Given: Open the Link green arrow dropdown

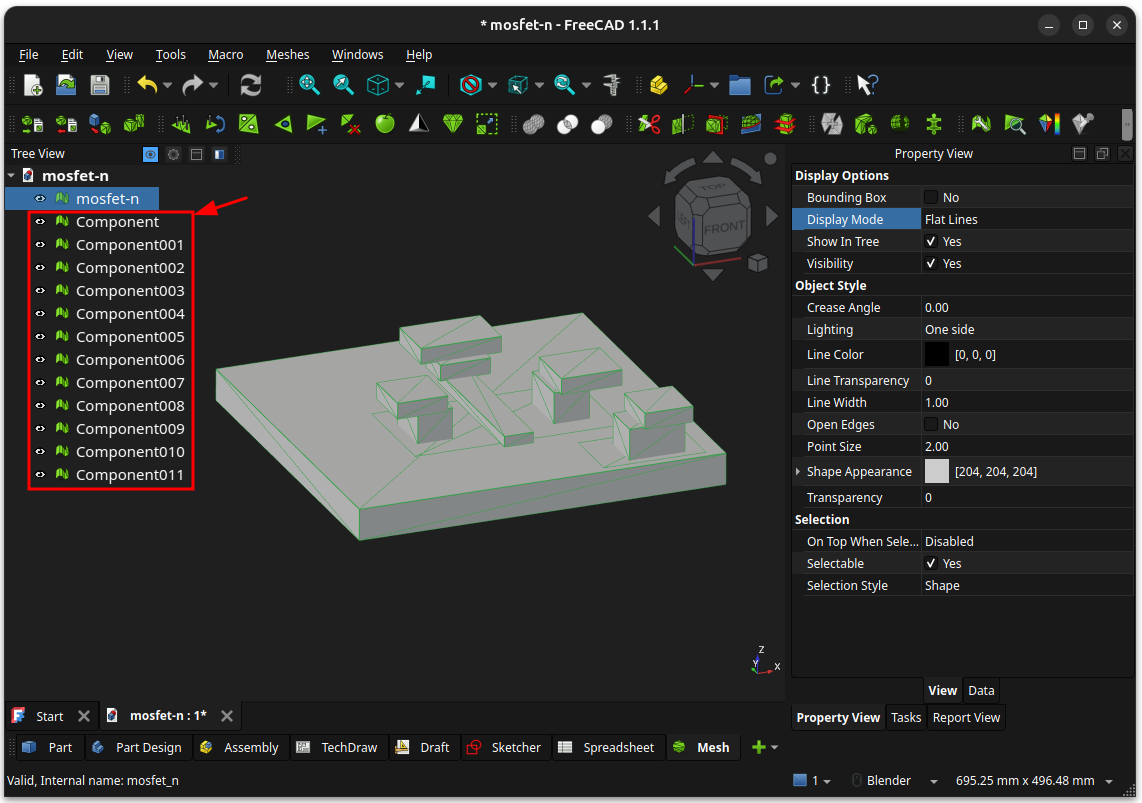Looking at the screenshot, I should tap(795, 85).
